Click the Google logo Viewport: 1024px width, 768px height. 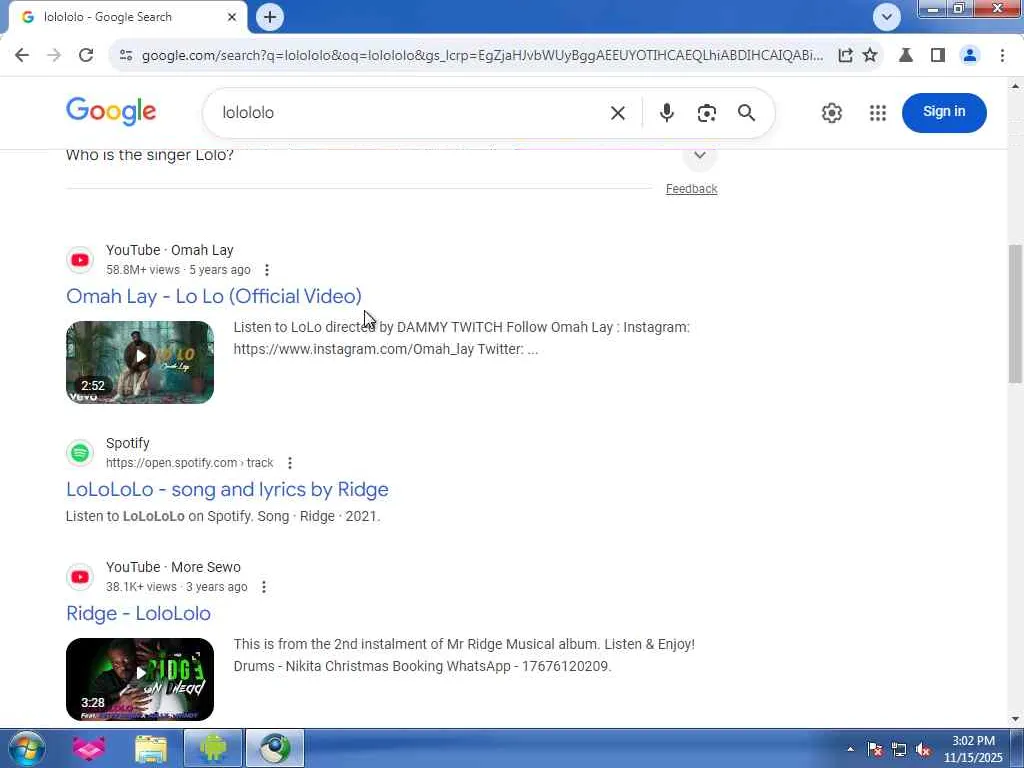click(111, 112)
